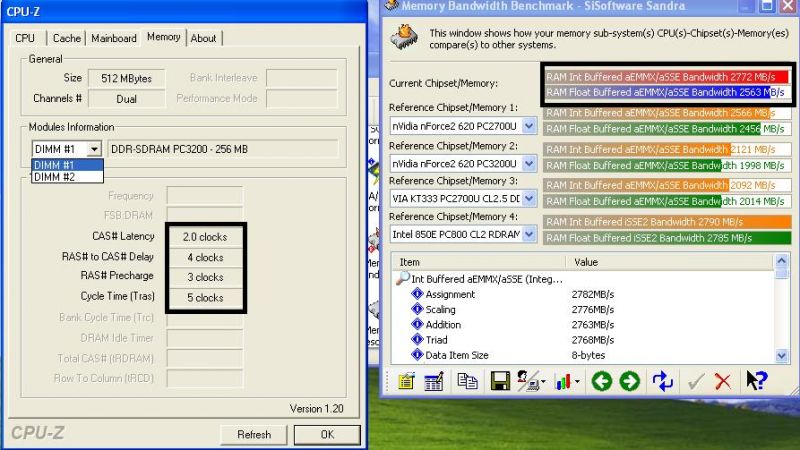Click the diamond icon next to Scaling
Screen dimensions: 800x450
point(417,309)
